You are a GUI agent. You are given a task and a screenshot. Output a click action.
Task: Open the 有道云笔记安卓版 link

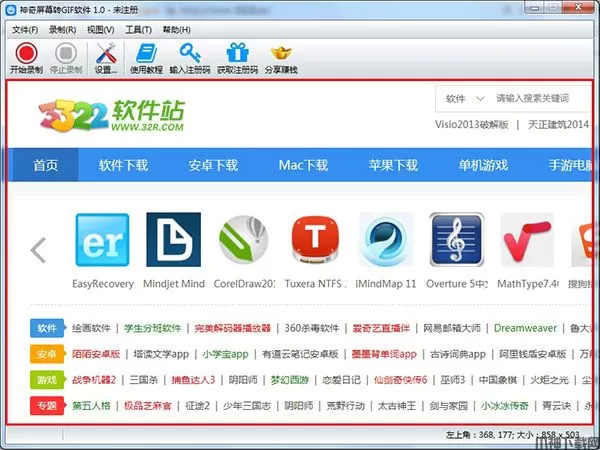(300, 354)
